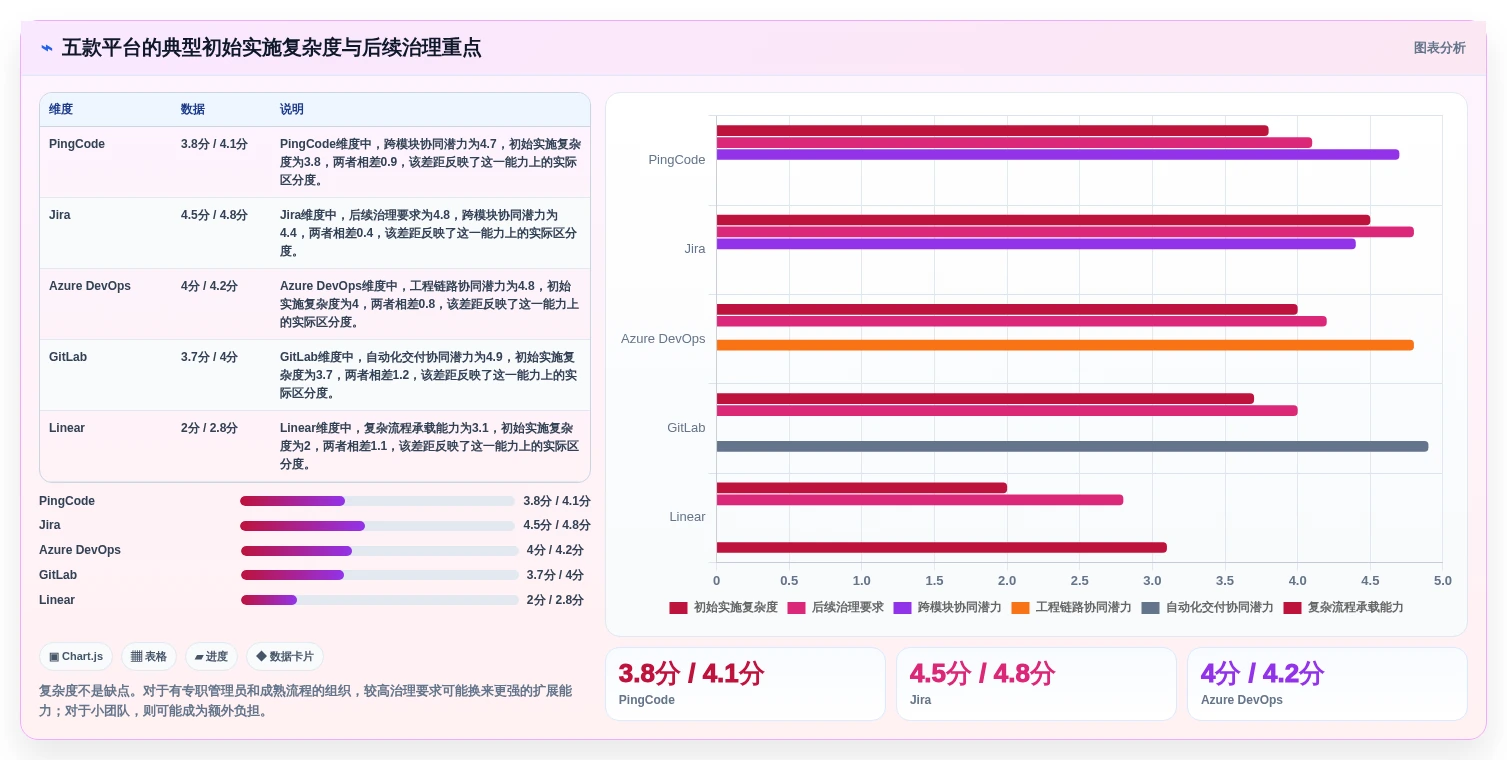The width and height of the screenshot is (1507, 760).
Task: Click GitLab progress value 3.7分 / 4分
Action: pos(555,575)
